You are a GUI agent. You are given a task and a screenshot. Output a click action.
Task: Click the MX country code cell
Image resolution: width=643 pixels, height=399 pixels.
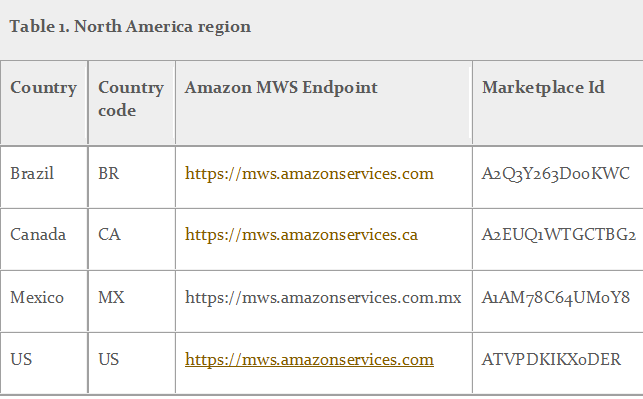111,297
